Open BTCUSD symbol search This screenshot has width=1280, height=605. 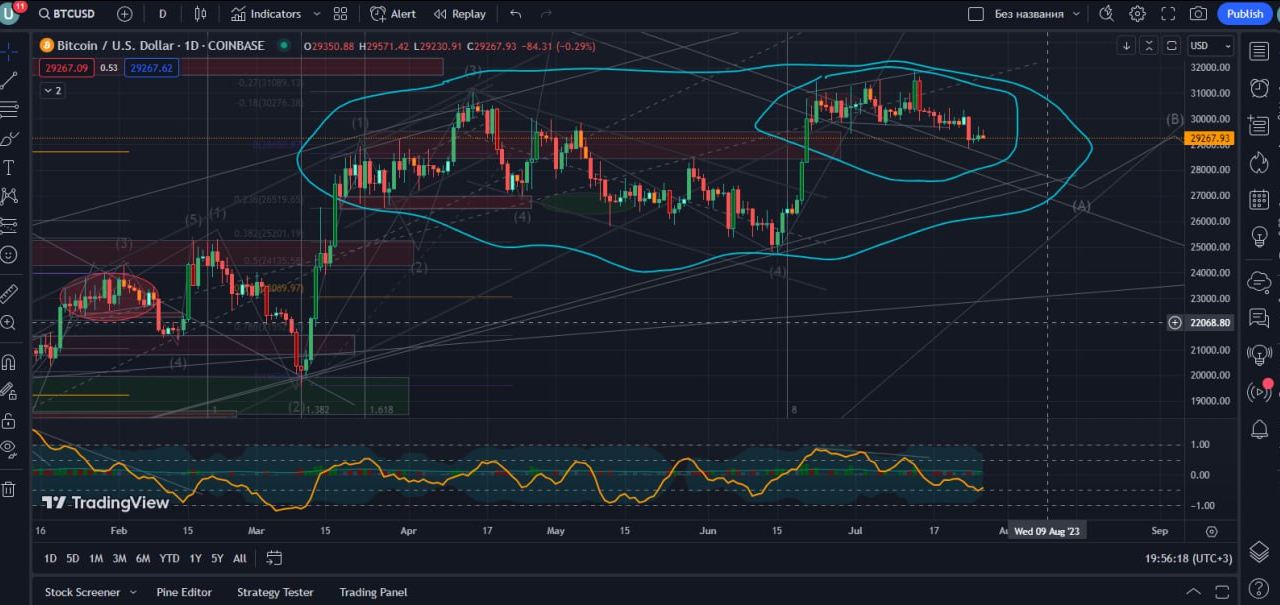66,14
